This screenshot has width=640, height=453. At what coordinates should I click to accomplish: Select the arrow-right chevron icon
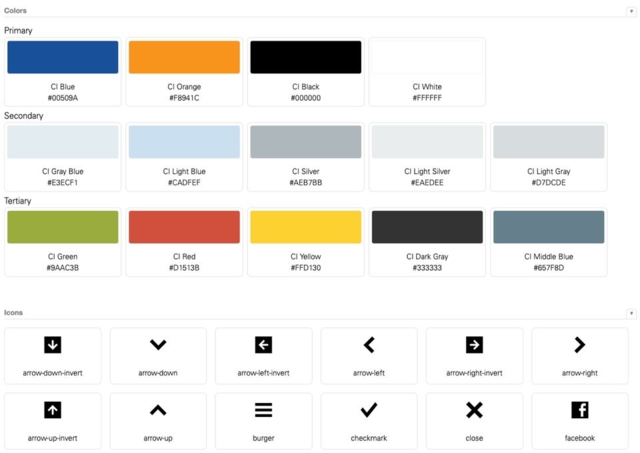pos(580,345)
